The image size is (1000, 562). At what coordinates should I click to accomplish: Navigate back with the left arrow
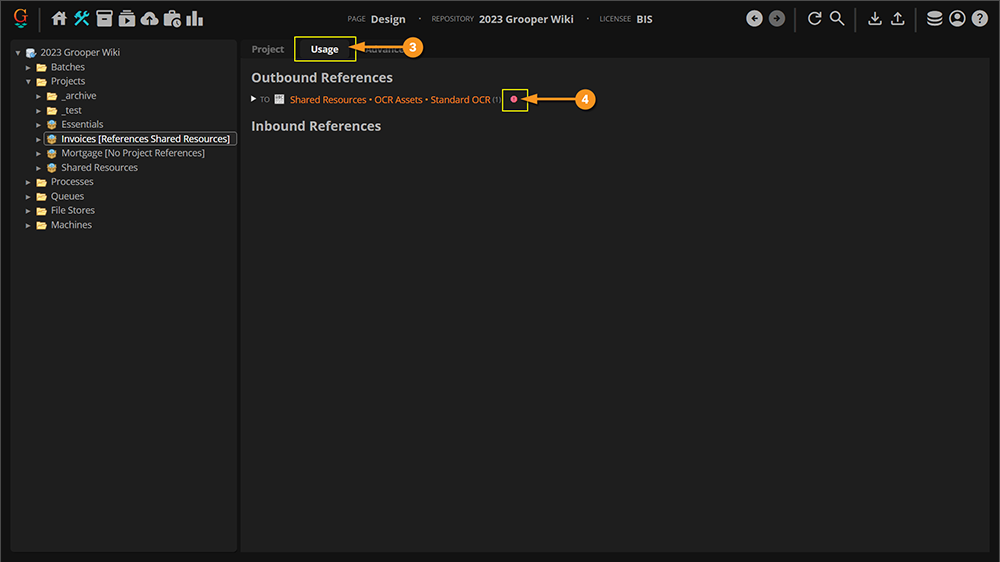754,18
